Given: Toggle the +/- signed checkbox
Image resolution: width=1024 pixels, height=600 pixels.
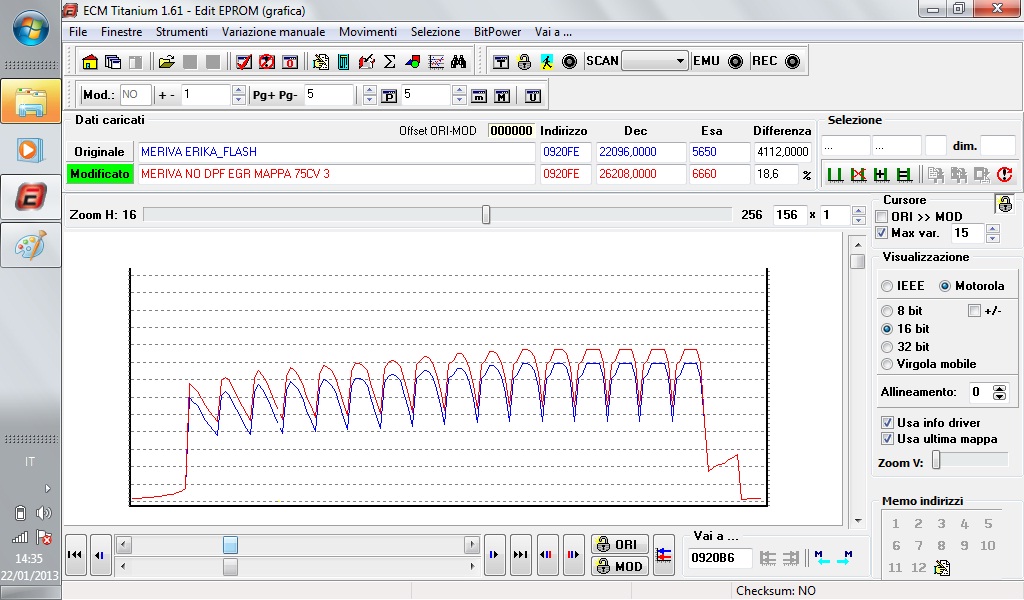Looking at the screenshot, I should point(974,311).
